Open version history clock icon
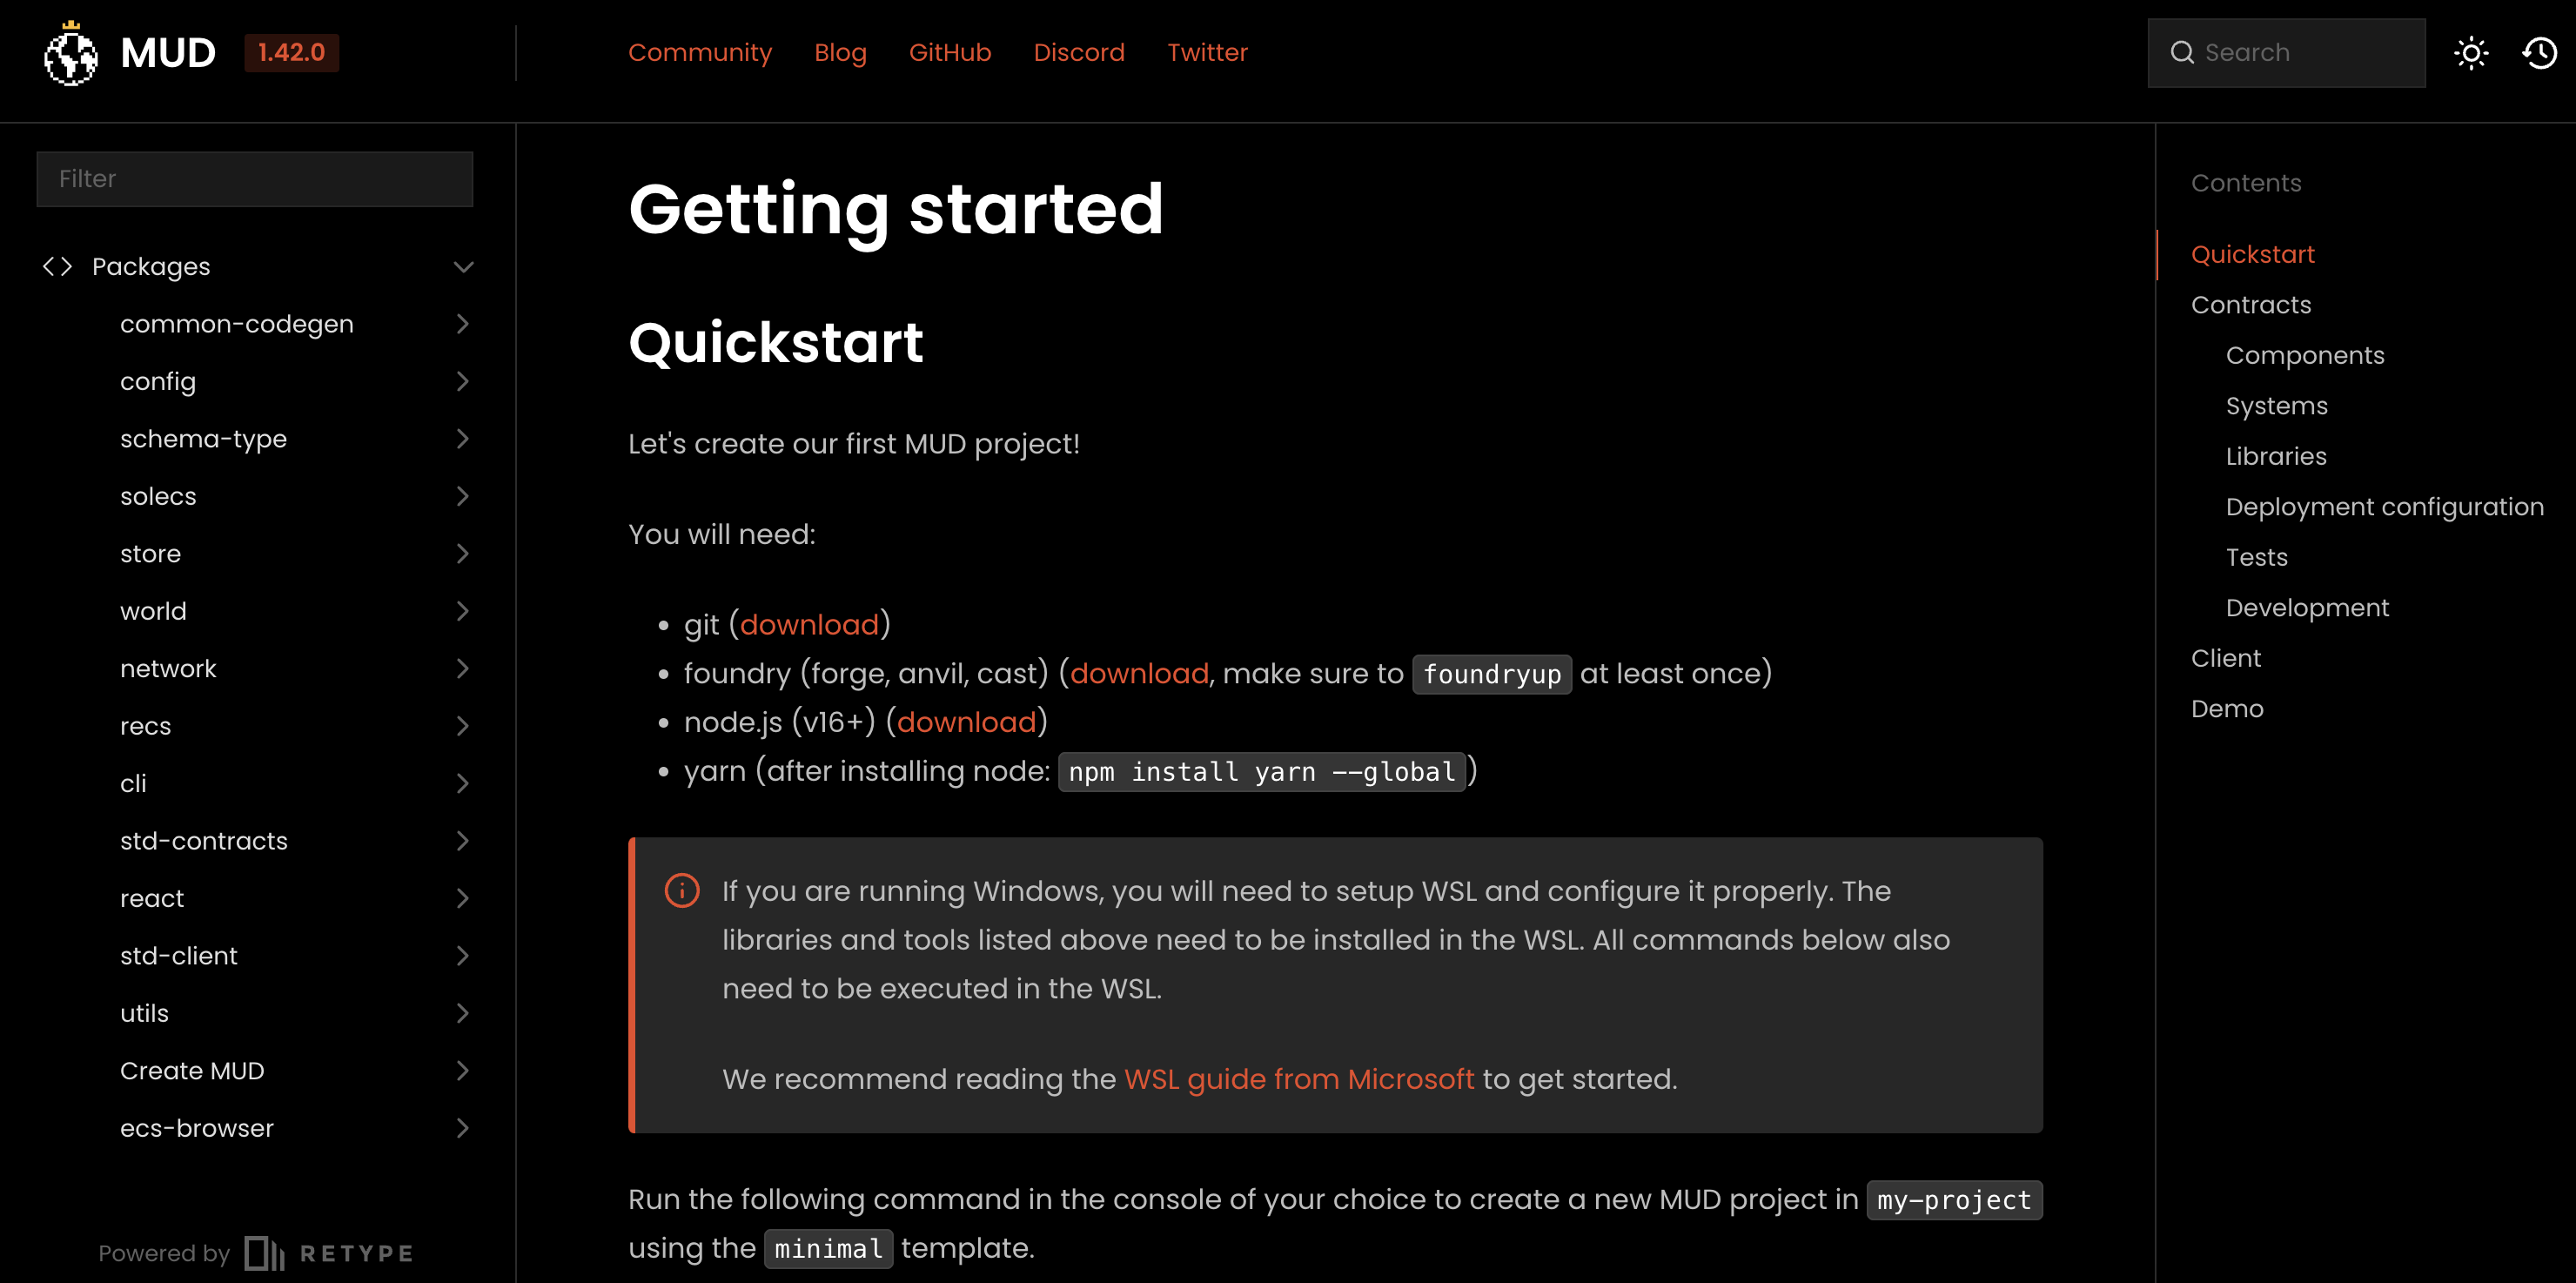The height and width of the screenshot is (1283, 2576). 2539,53
